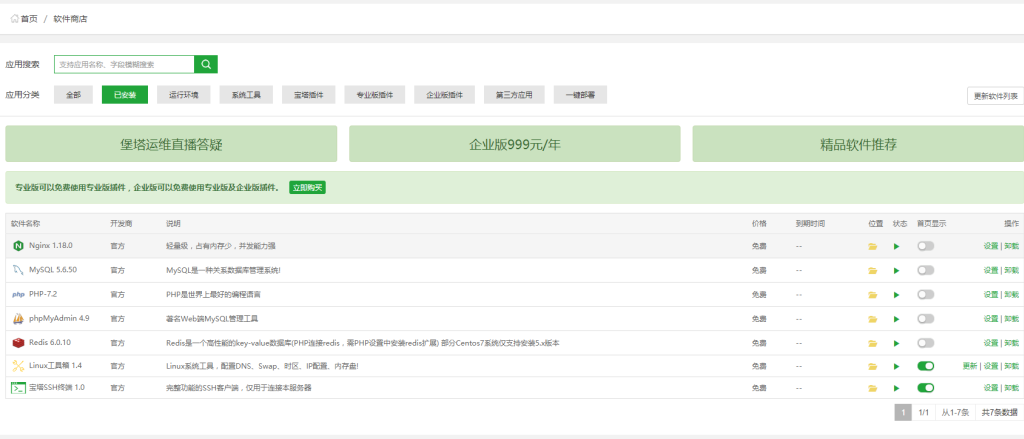
Task: Select the 运行环境 category tab
Action: tap(184, 95)
